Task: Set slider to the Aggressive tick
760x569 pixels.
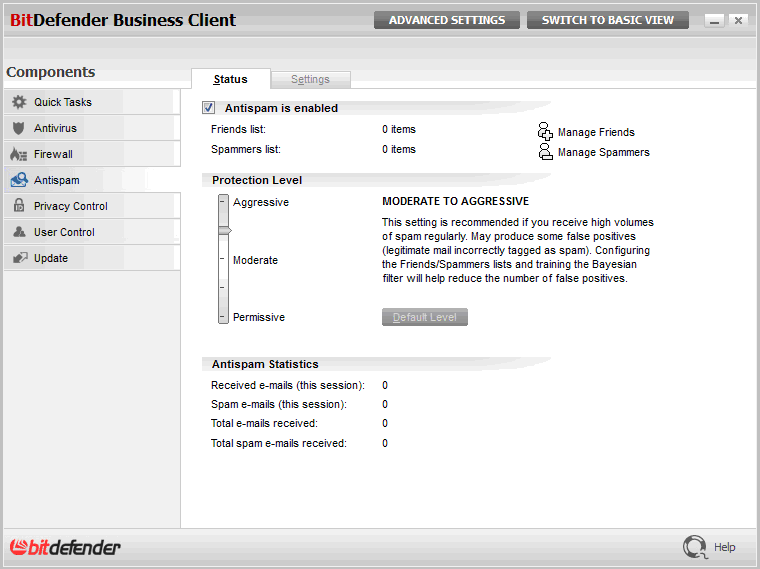Action: (x=223, y=202)
